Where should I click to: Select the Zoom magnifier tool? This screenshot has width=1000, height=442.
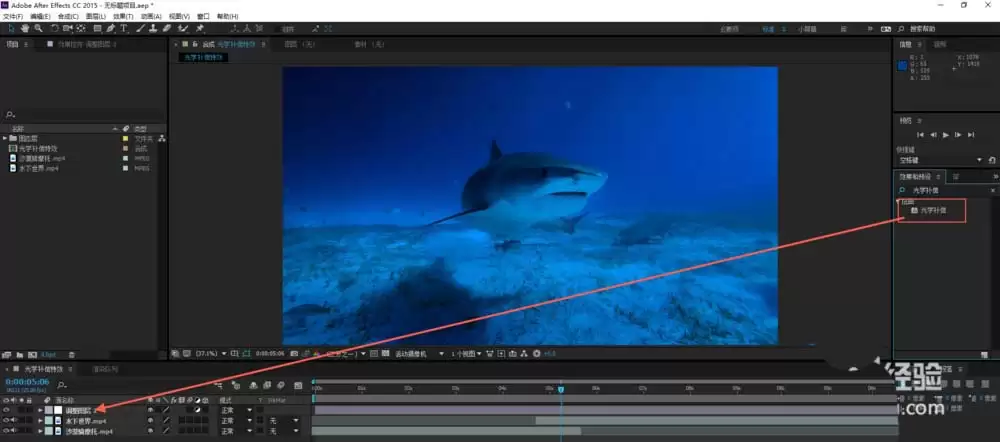pos(38,28)
